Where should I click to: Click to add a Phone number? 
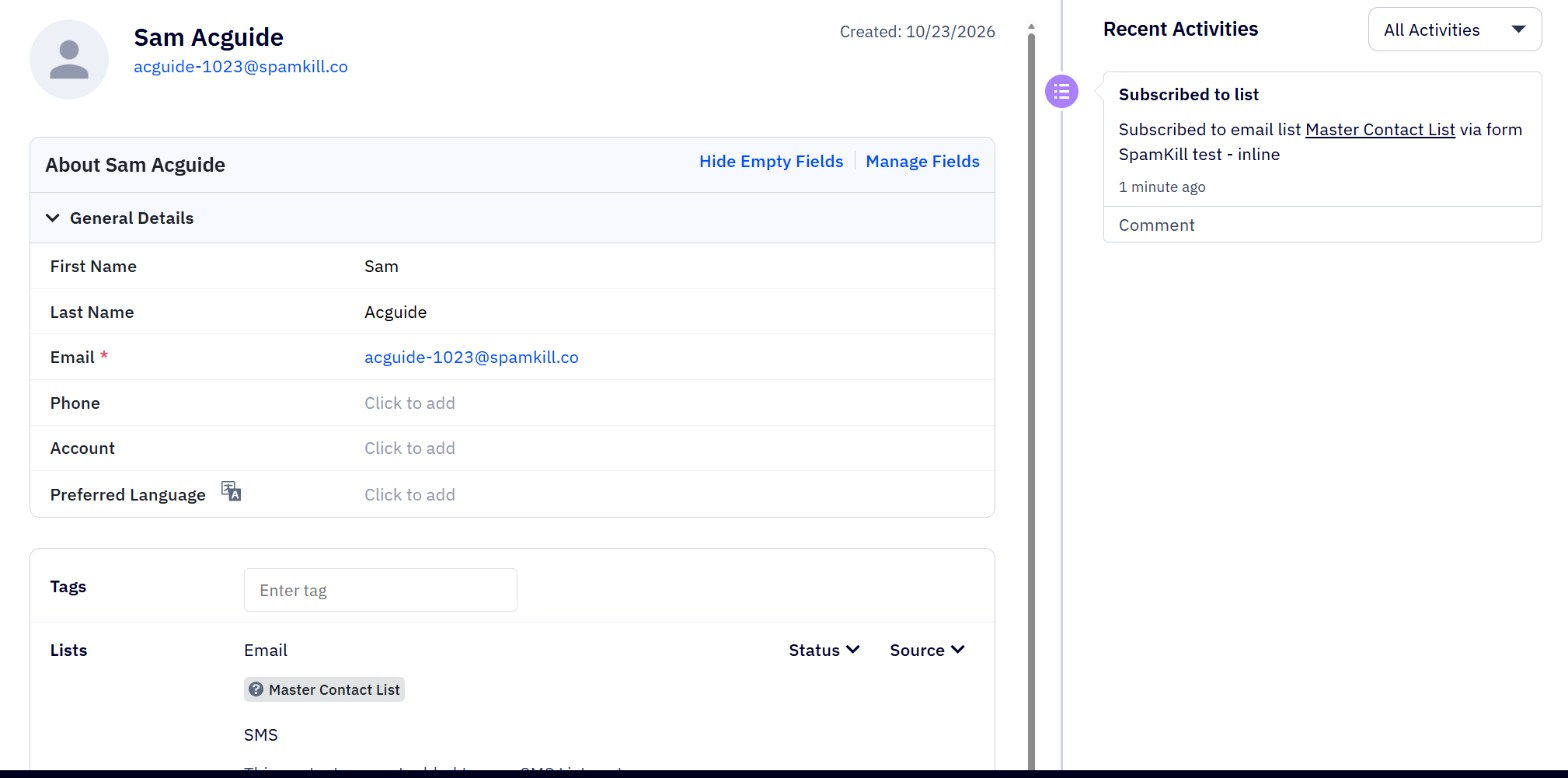[x=410, y=403]
